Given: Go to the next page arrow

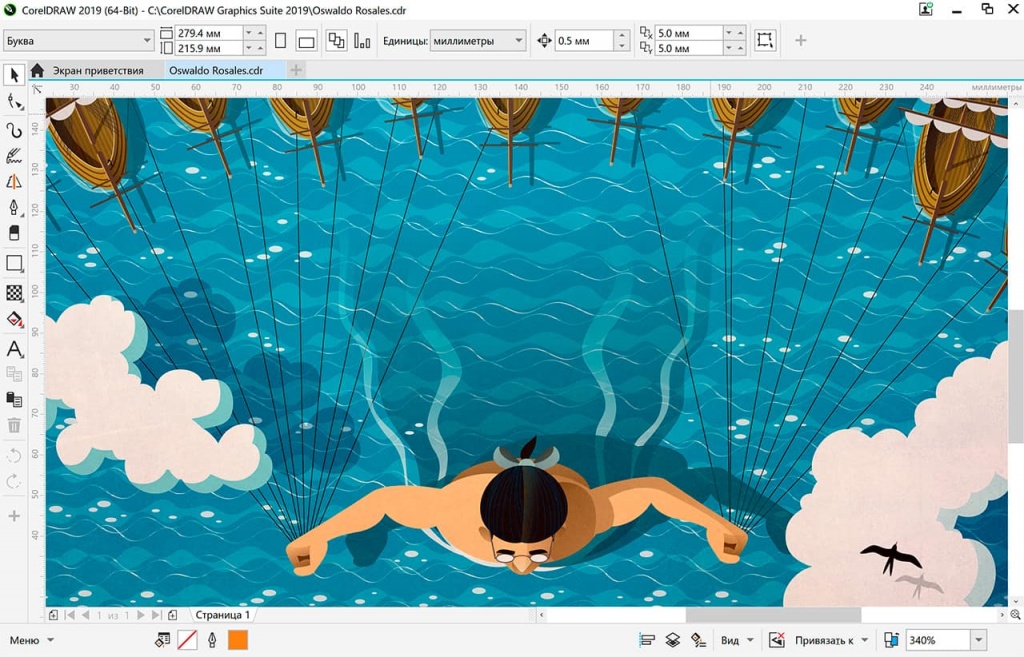Looking at the screenshot, I should point(140,615).
